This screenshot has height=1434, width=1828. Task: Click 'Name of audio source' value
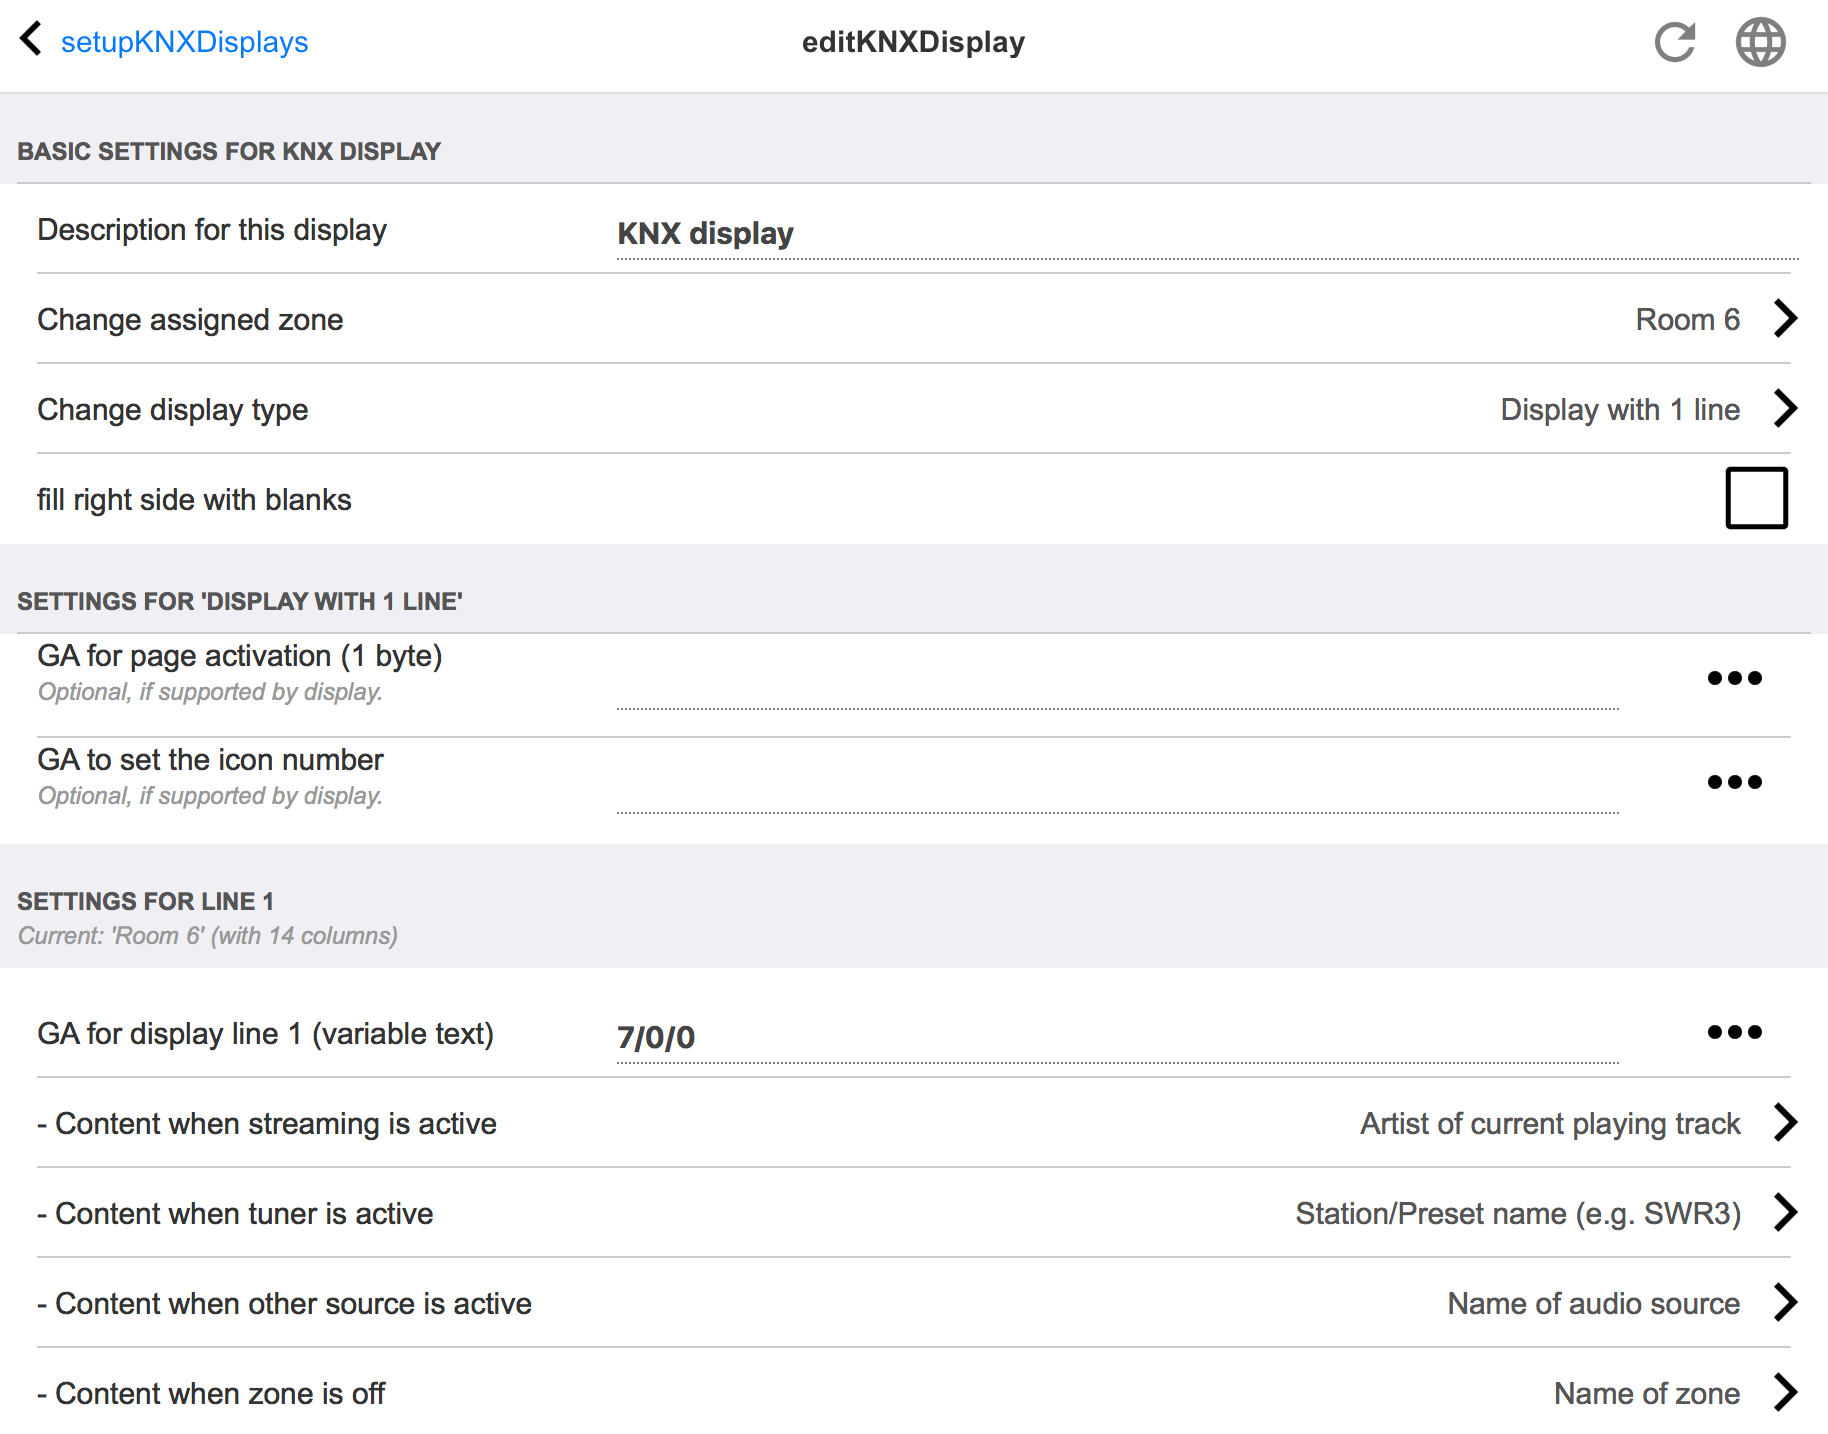[1594, 1304]
